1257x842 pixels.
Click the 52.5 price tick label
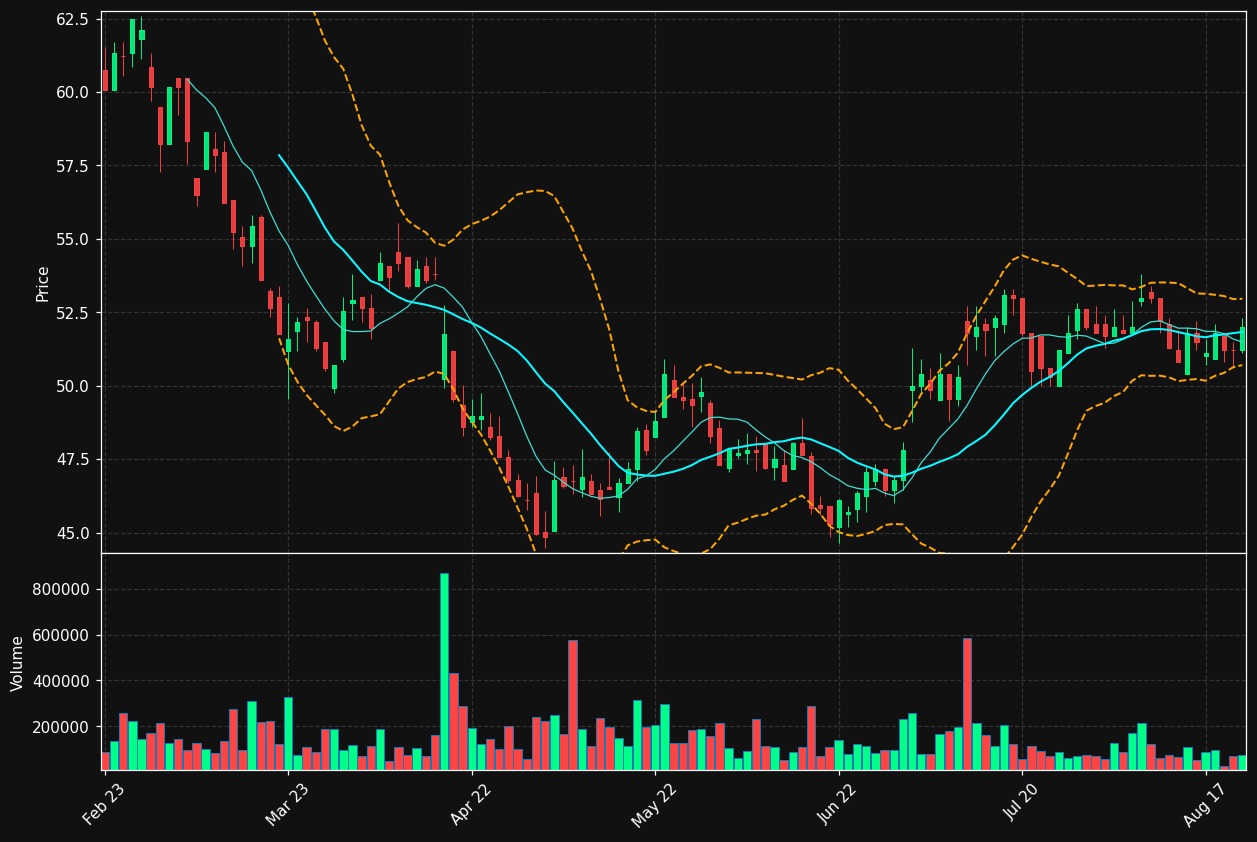tap(73, 313)
